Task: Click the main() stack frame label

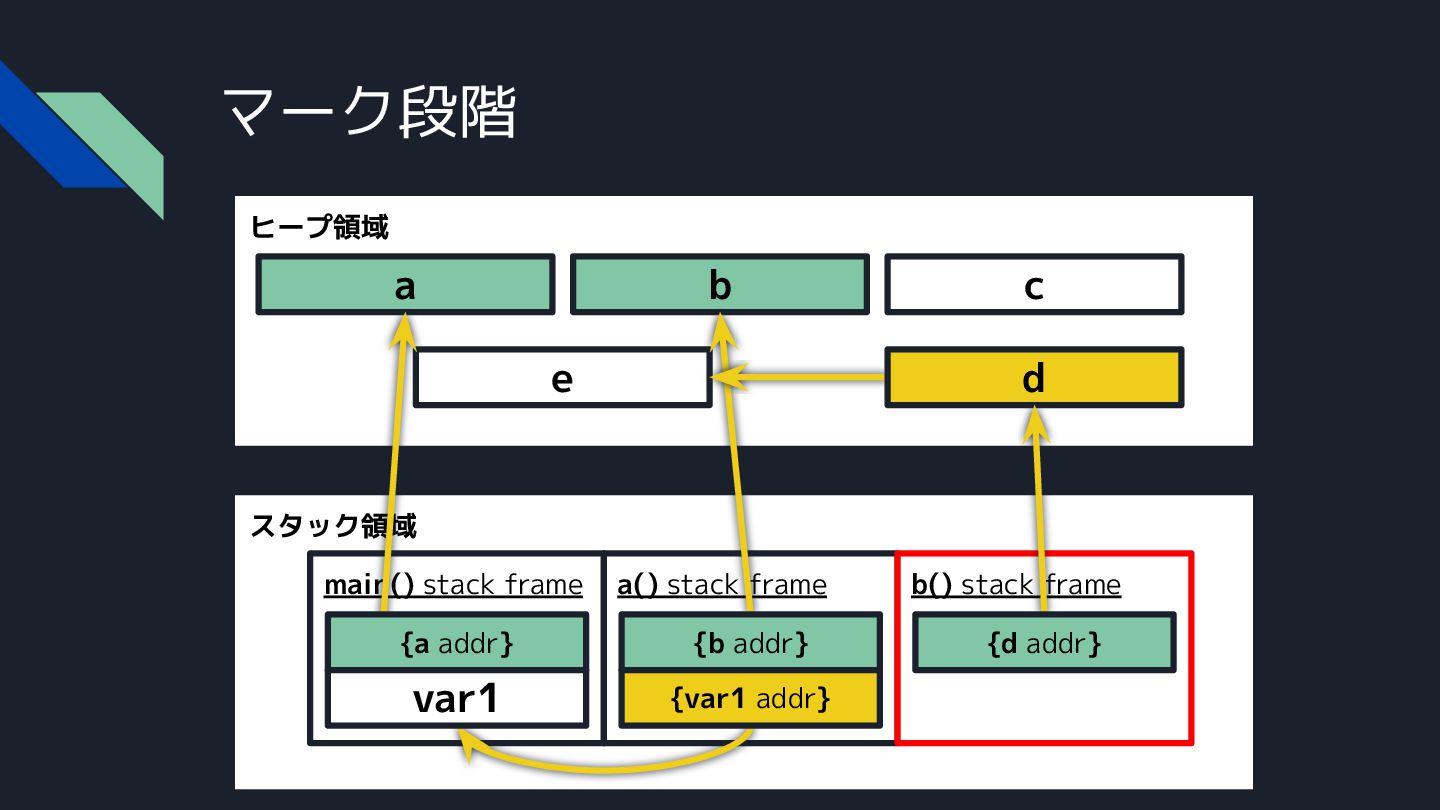Action: tap(453, 584)
